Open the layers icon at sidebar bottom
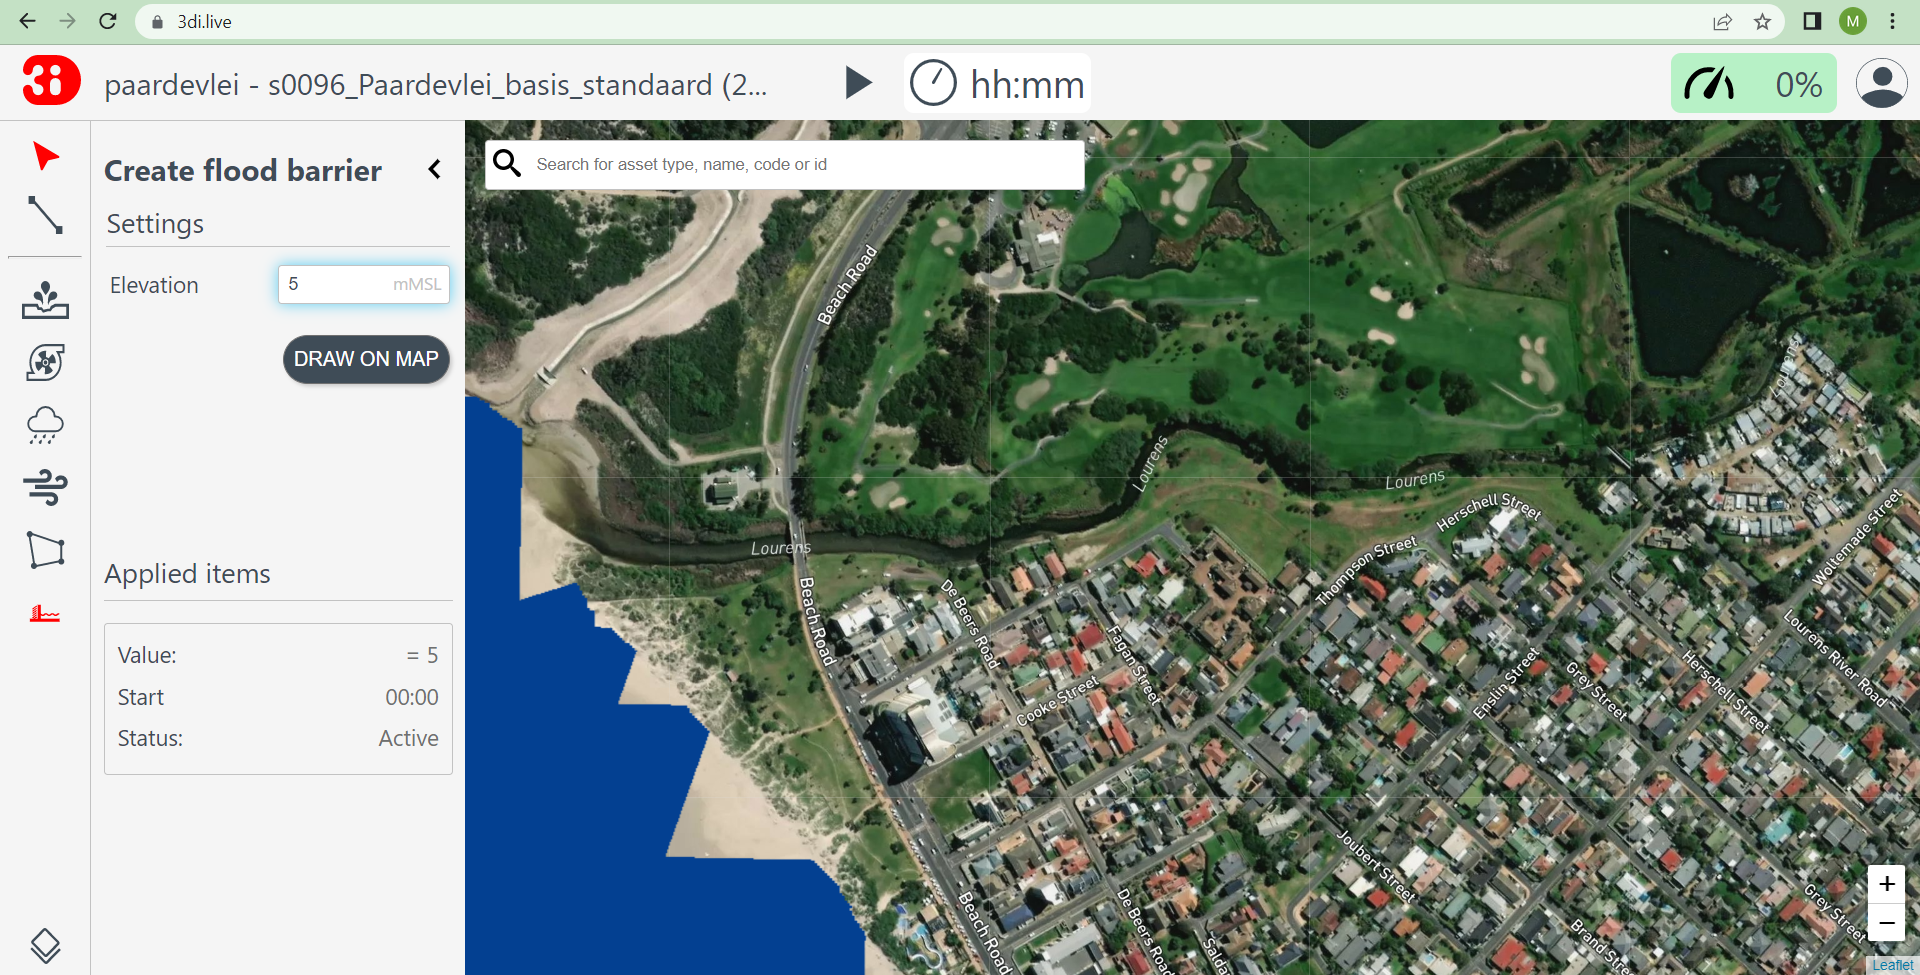Image resolution: width=1920 pixels, height=975 pixels. point(44,945)
